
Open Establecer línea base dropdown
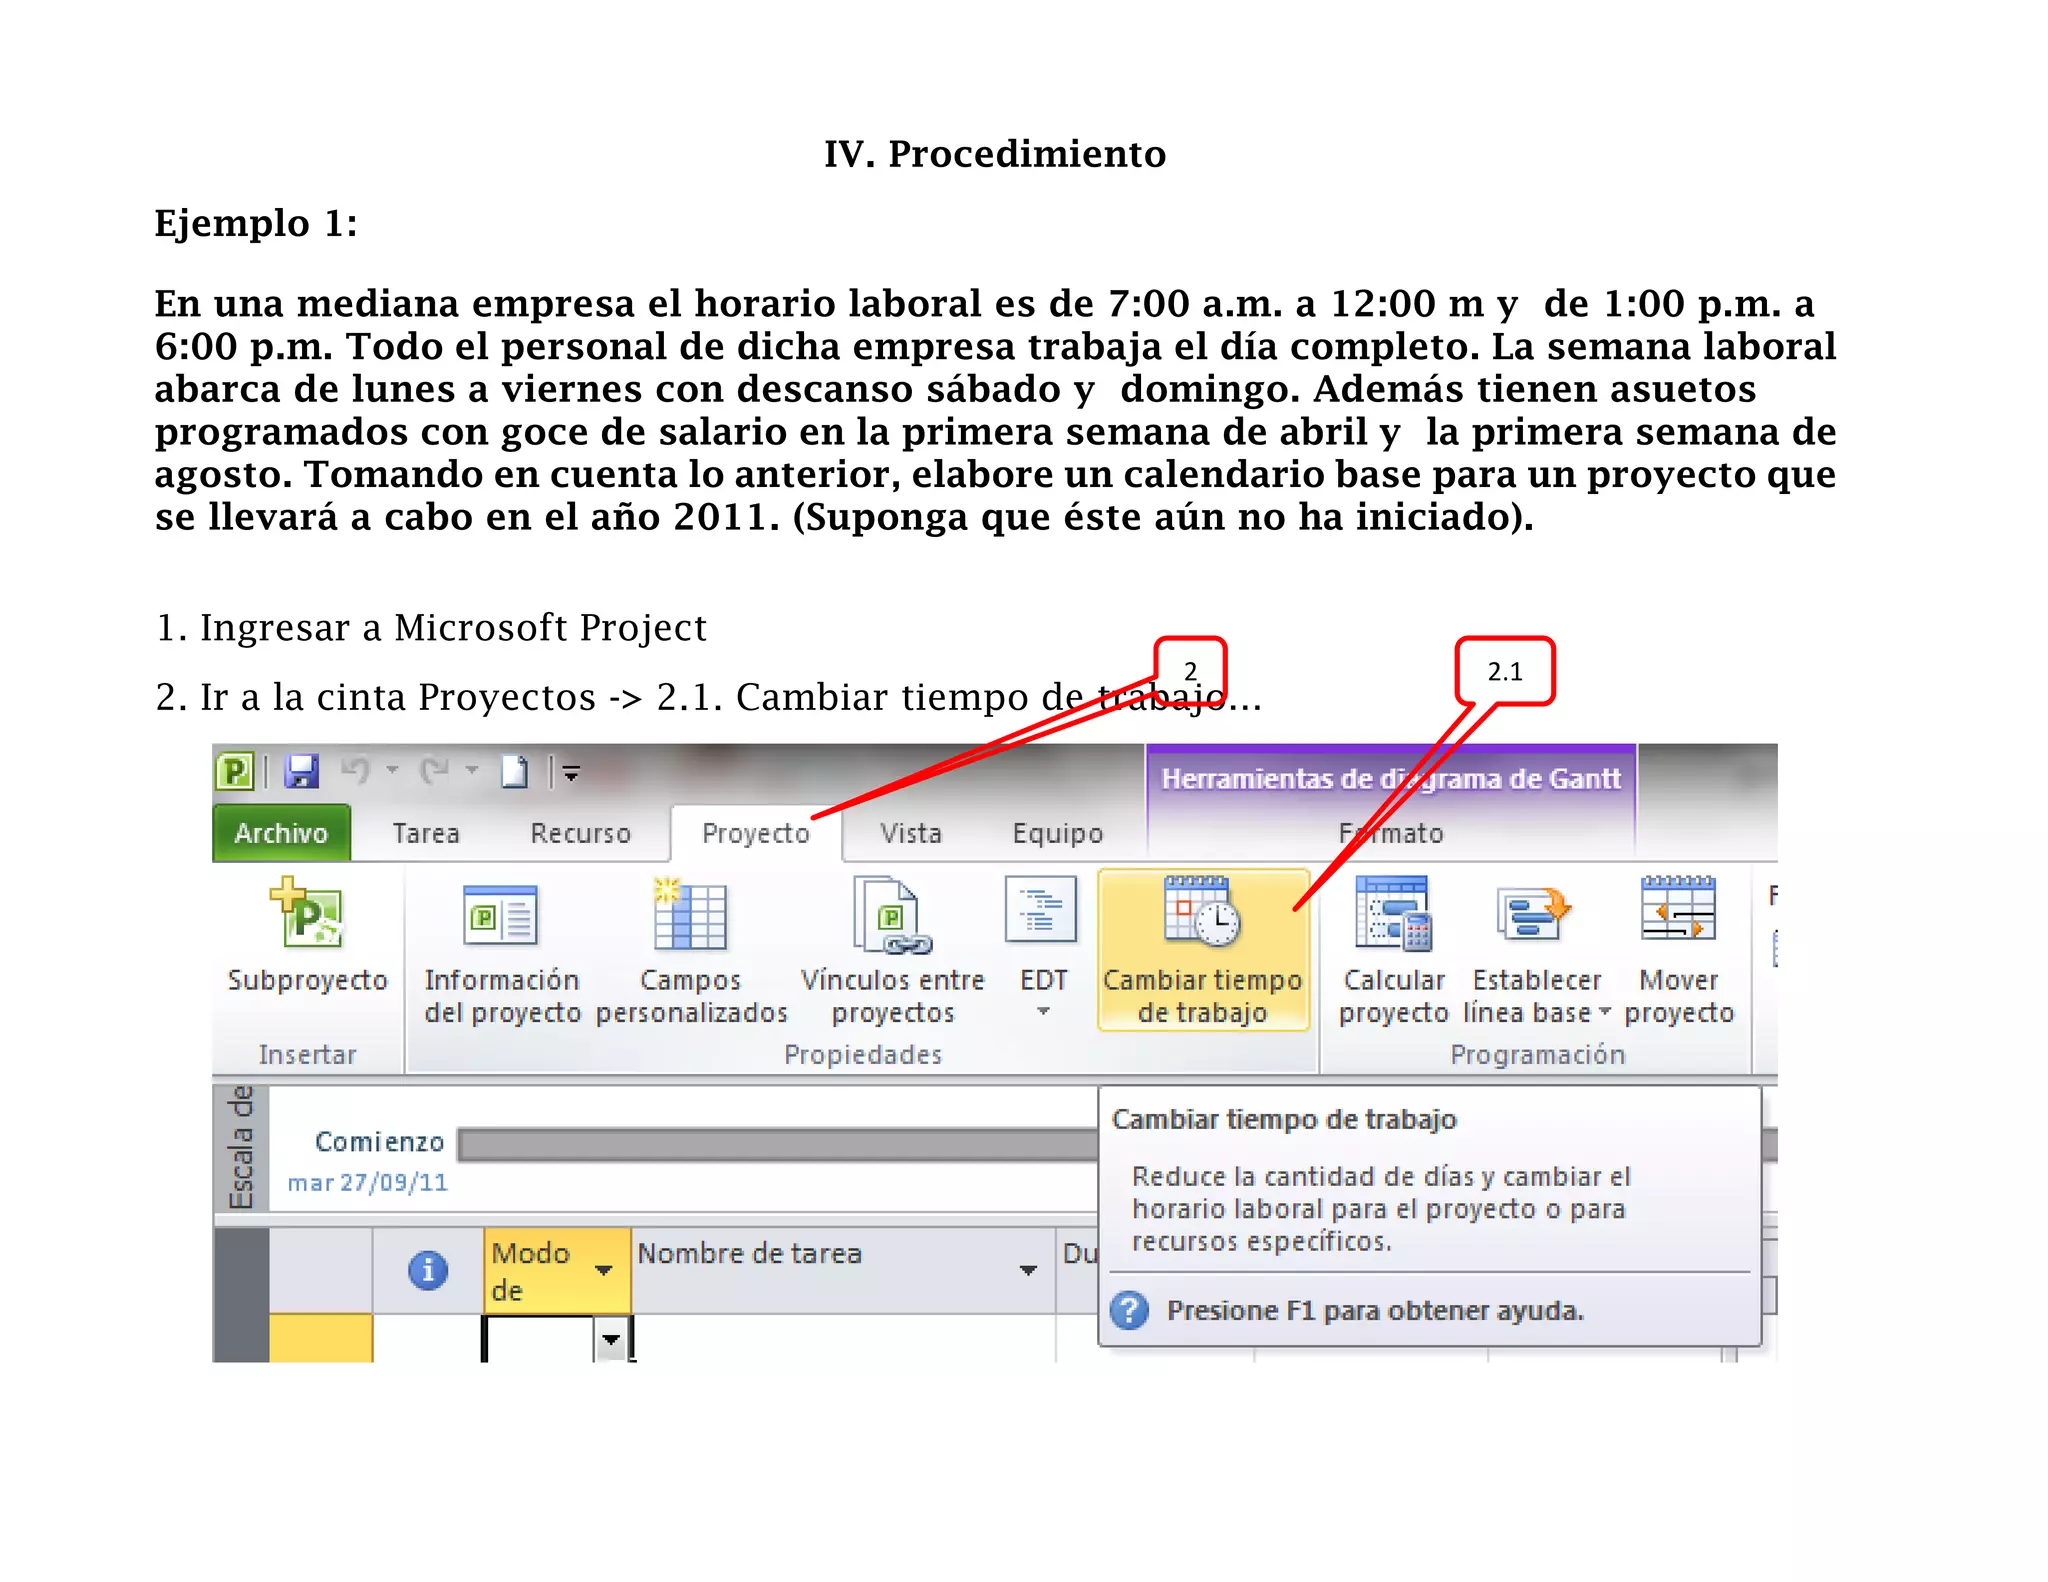pyautogui.click(x=1604, y=1012)
